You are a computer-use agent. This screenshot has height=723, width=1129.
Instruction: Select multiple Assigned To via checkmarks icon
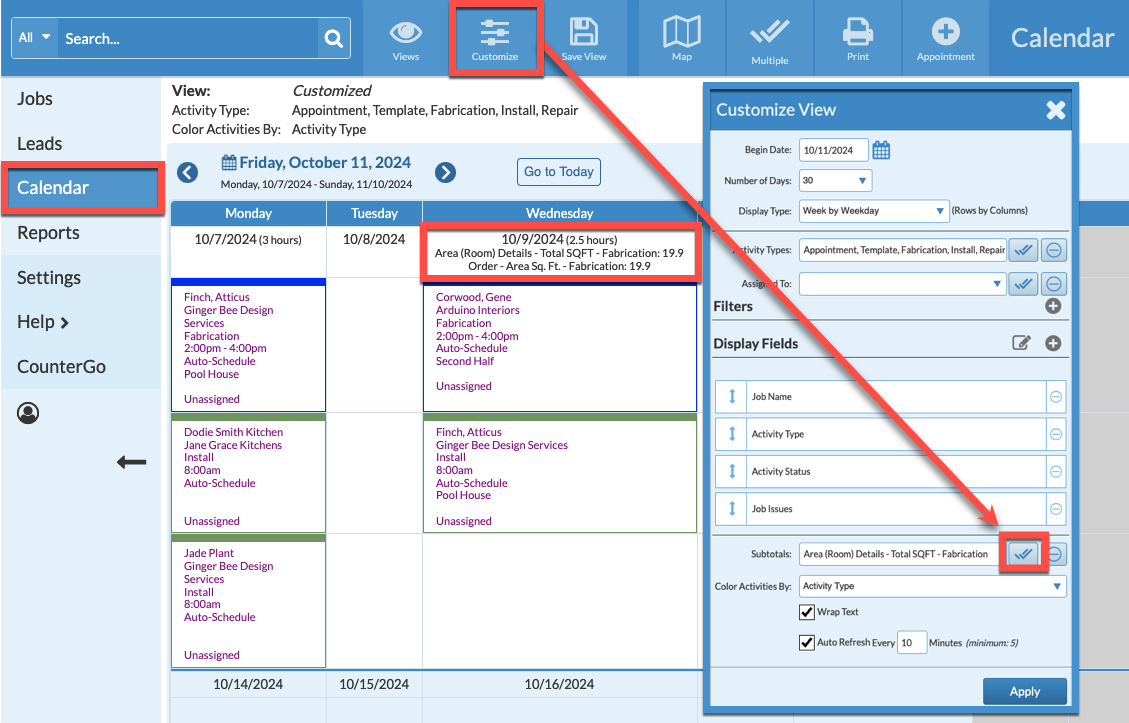[1023, 284]
